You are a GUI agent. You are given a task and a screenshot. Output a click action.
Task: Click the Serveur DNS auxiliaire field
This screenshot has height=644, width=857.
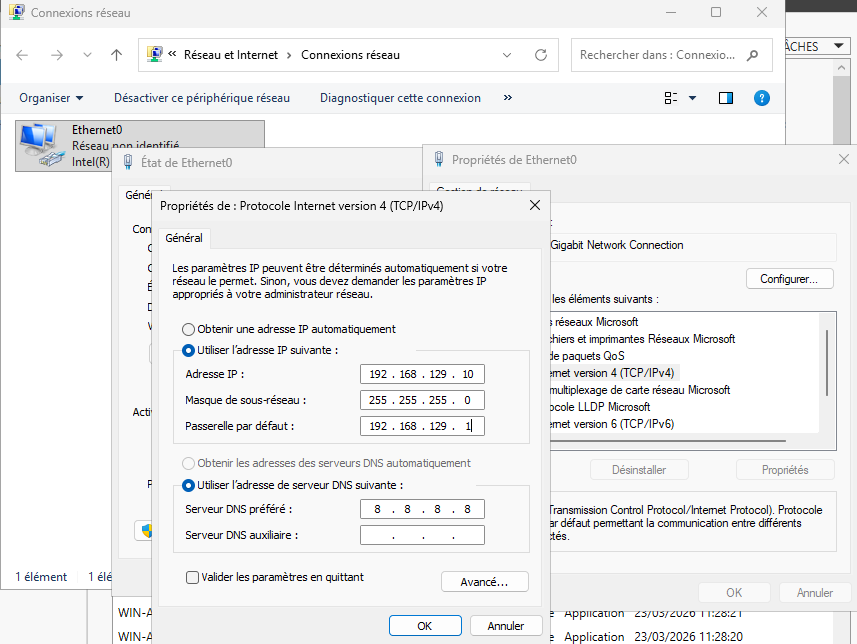coord(422,535)
